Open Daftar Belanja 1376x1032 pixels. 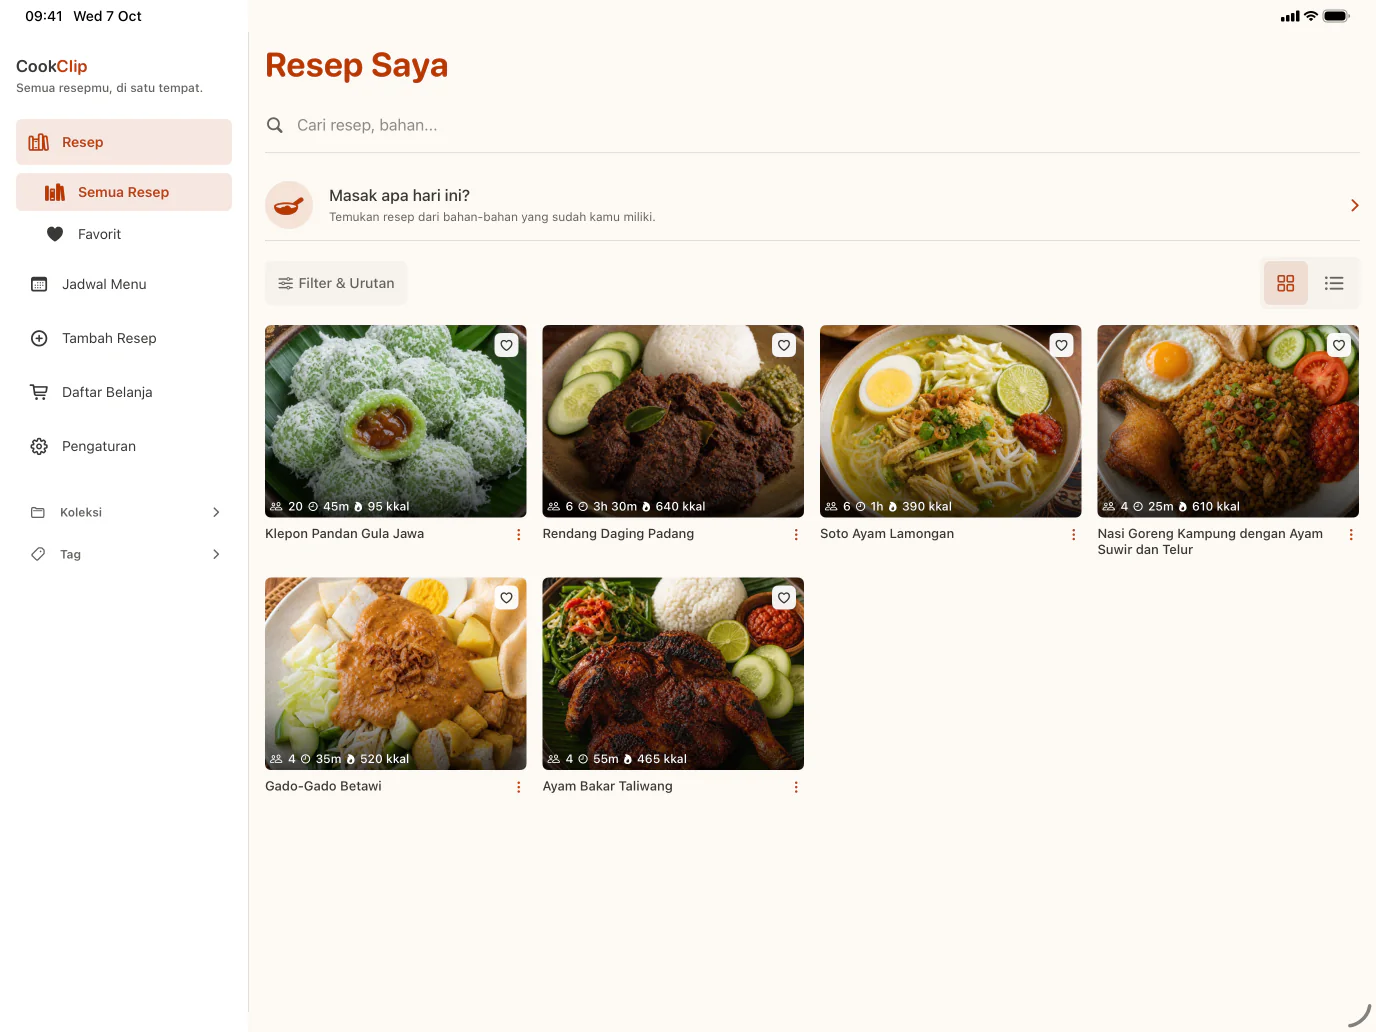click(124, 392)
